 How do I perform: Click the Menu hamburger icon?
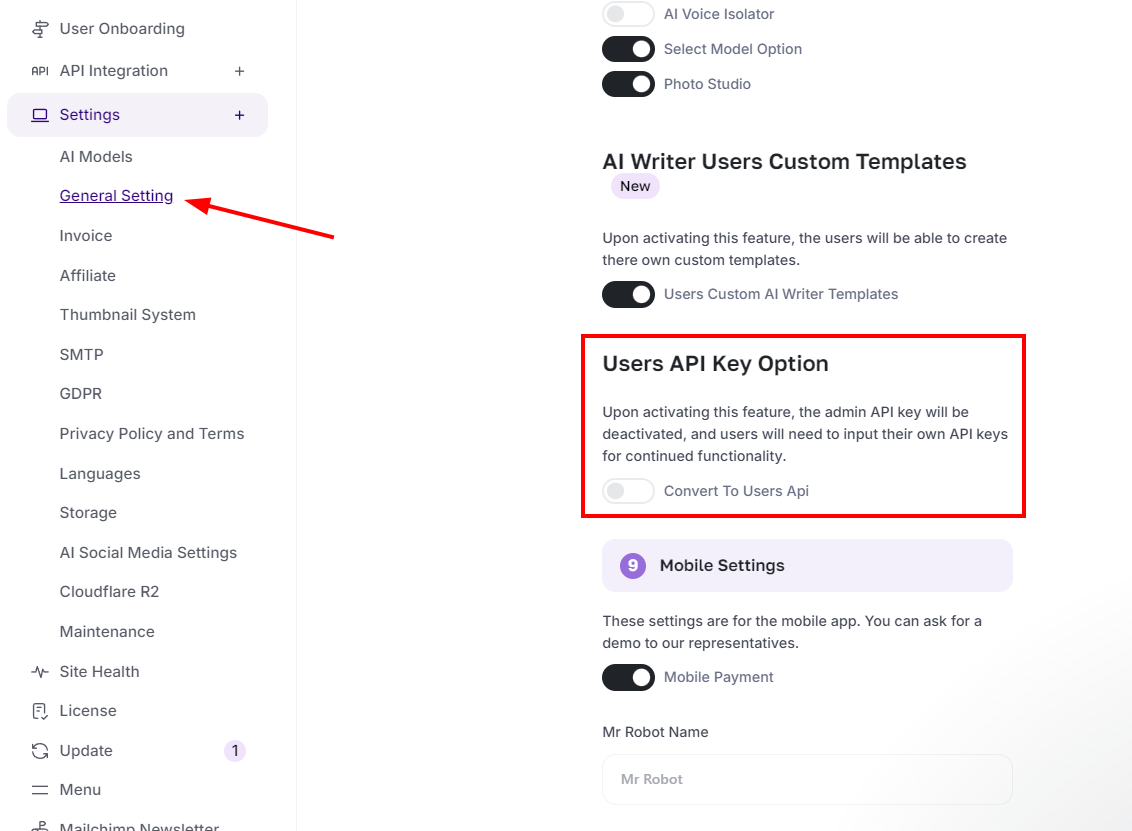point(40,790)
